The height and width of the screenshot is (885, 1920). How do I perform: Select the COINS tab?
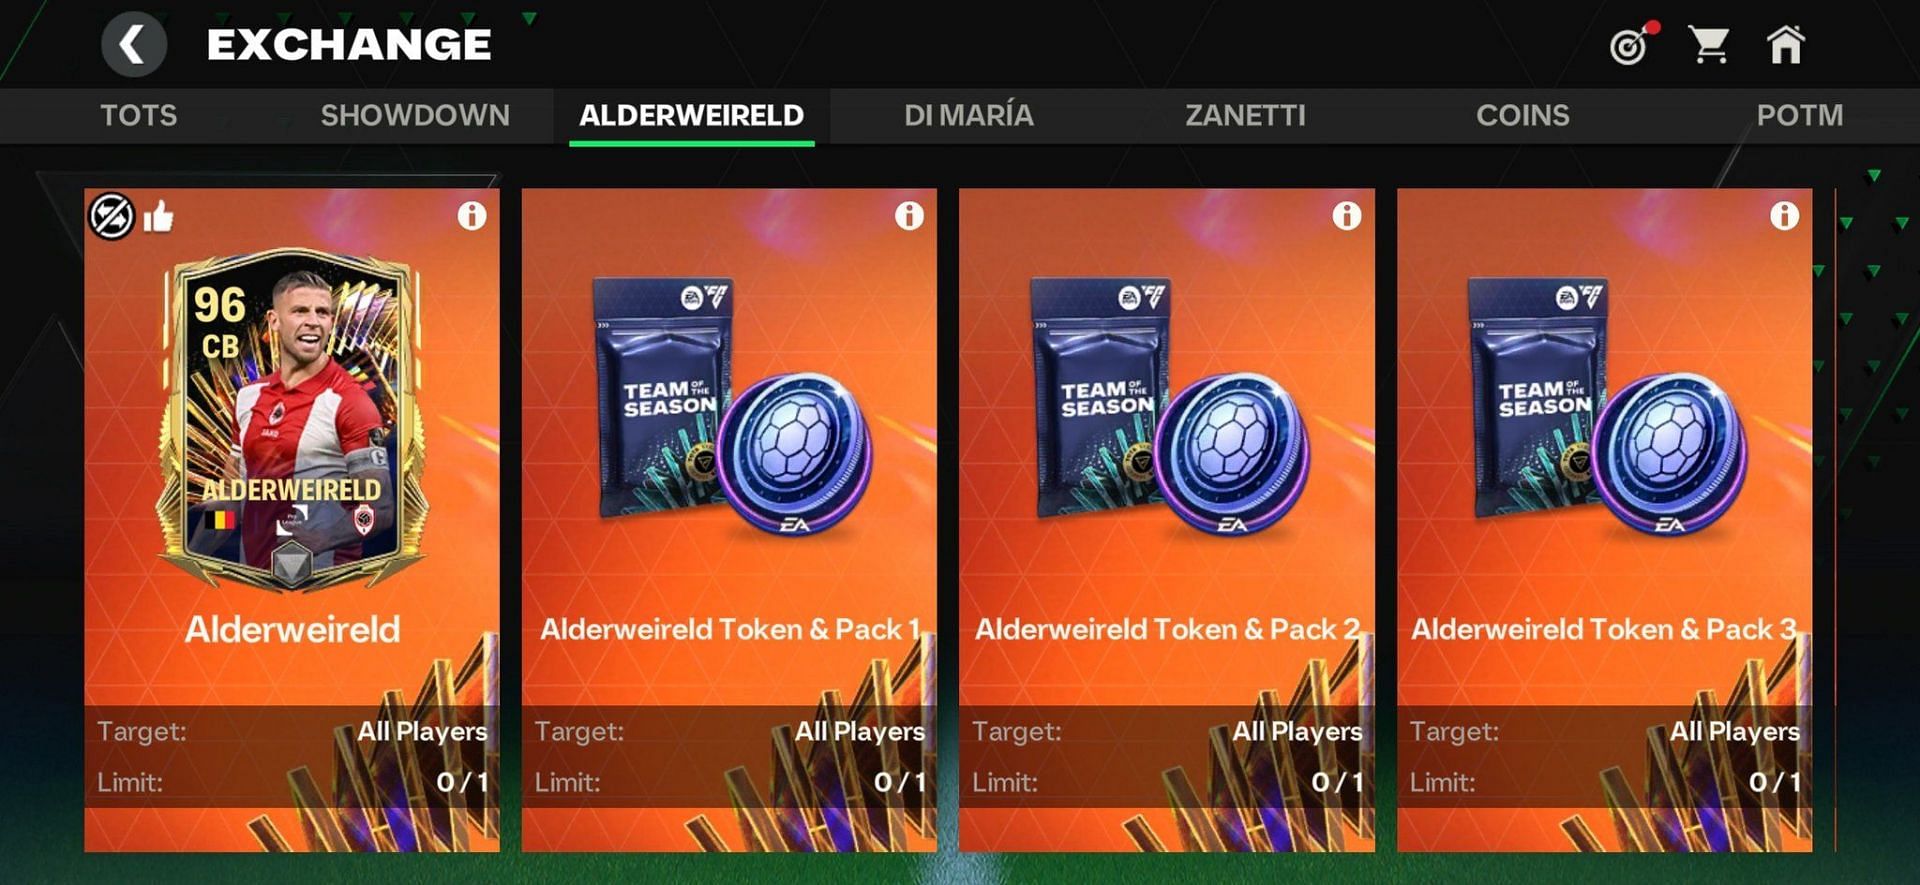[x=1522, y=116]
